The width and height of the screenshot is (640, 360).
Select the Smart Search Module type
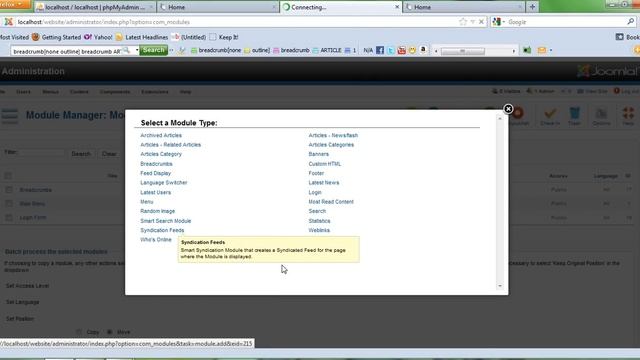pos(165,221)
